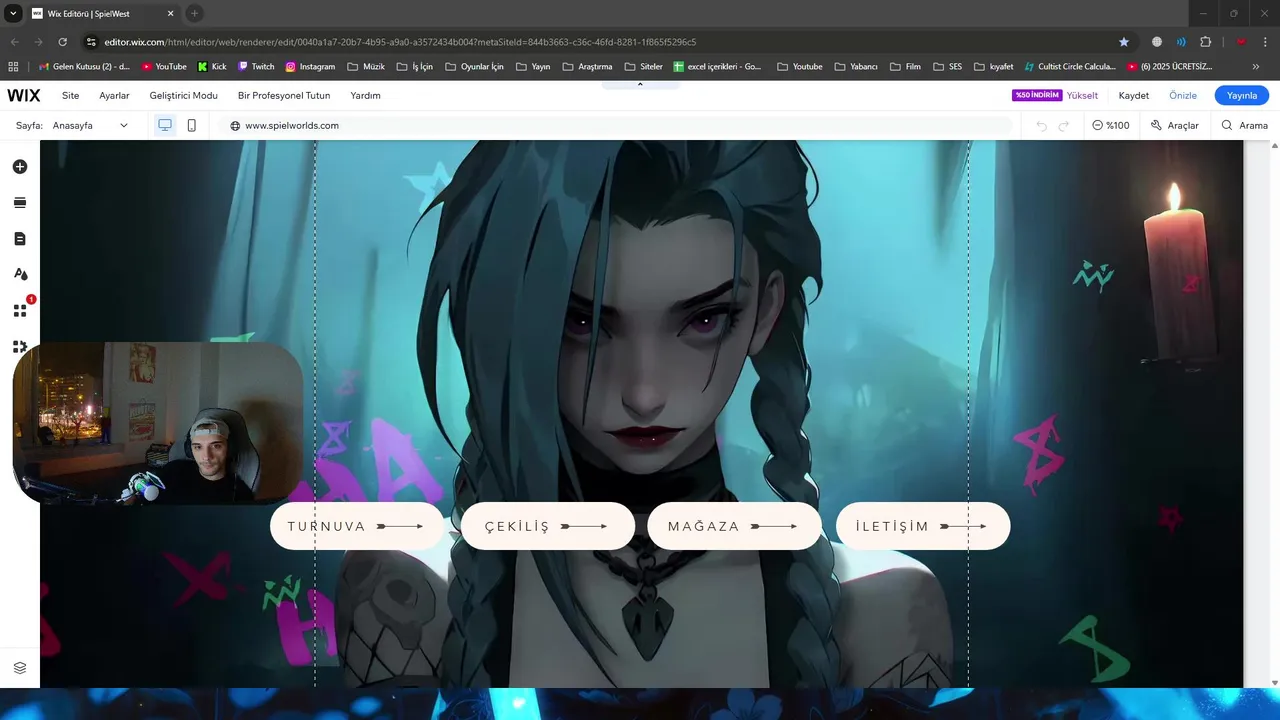Open the tab search dropdown arrow

pos(13,14)
